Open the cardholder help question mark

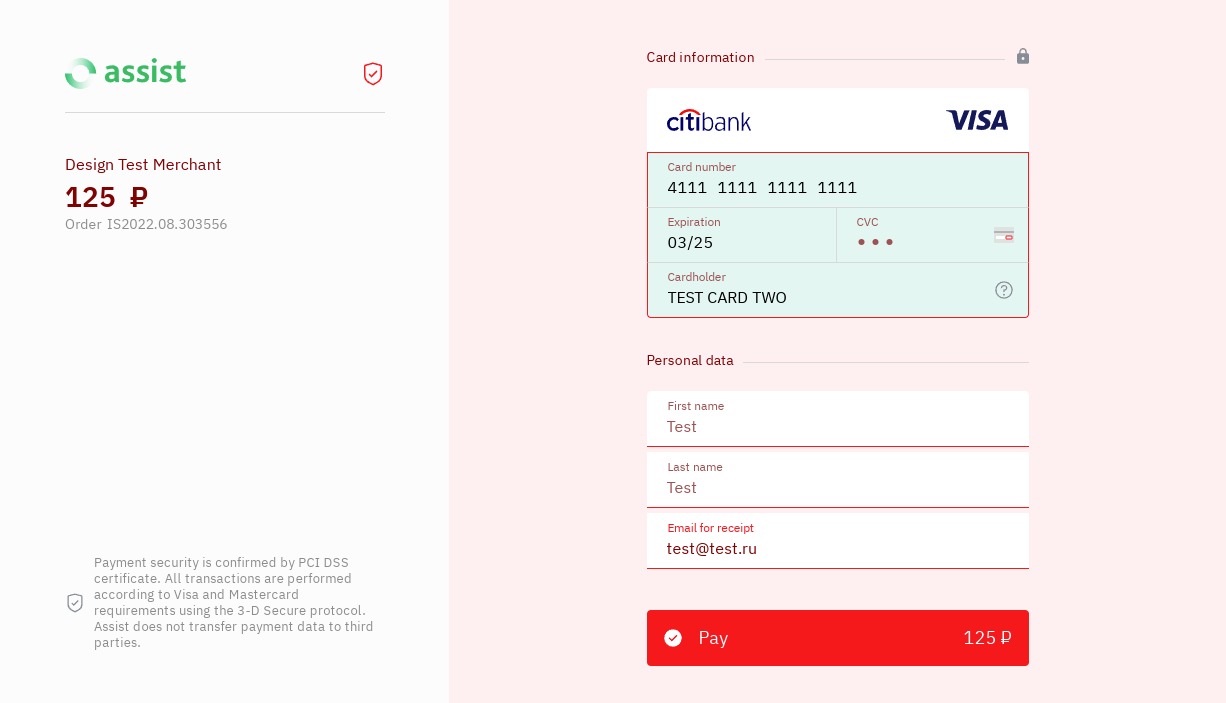(1004, 290)
